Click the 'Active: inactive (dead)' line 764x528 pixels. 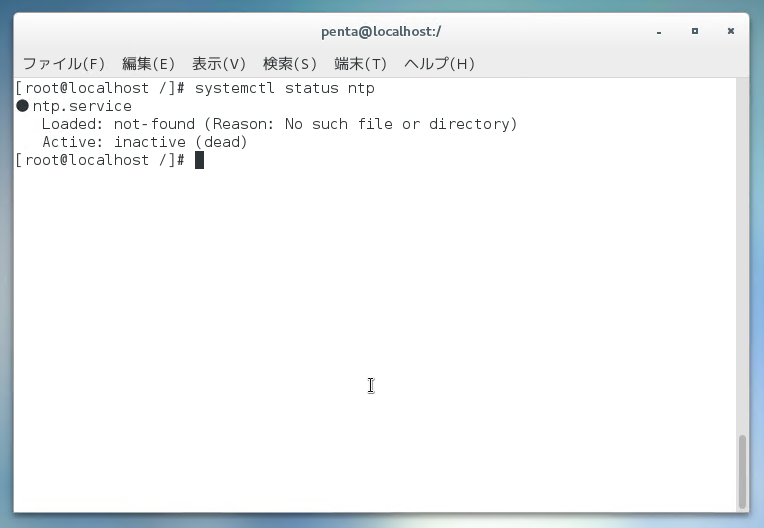click(145, 142)
